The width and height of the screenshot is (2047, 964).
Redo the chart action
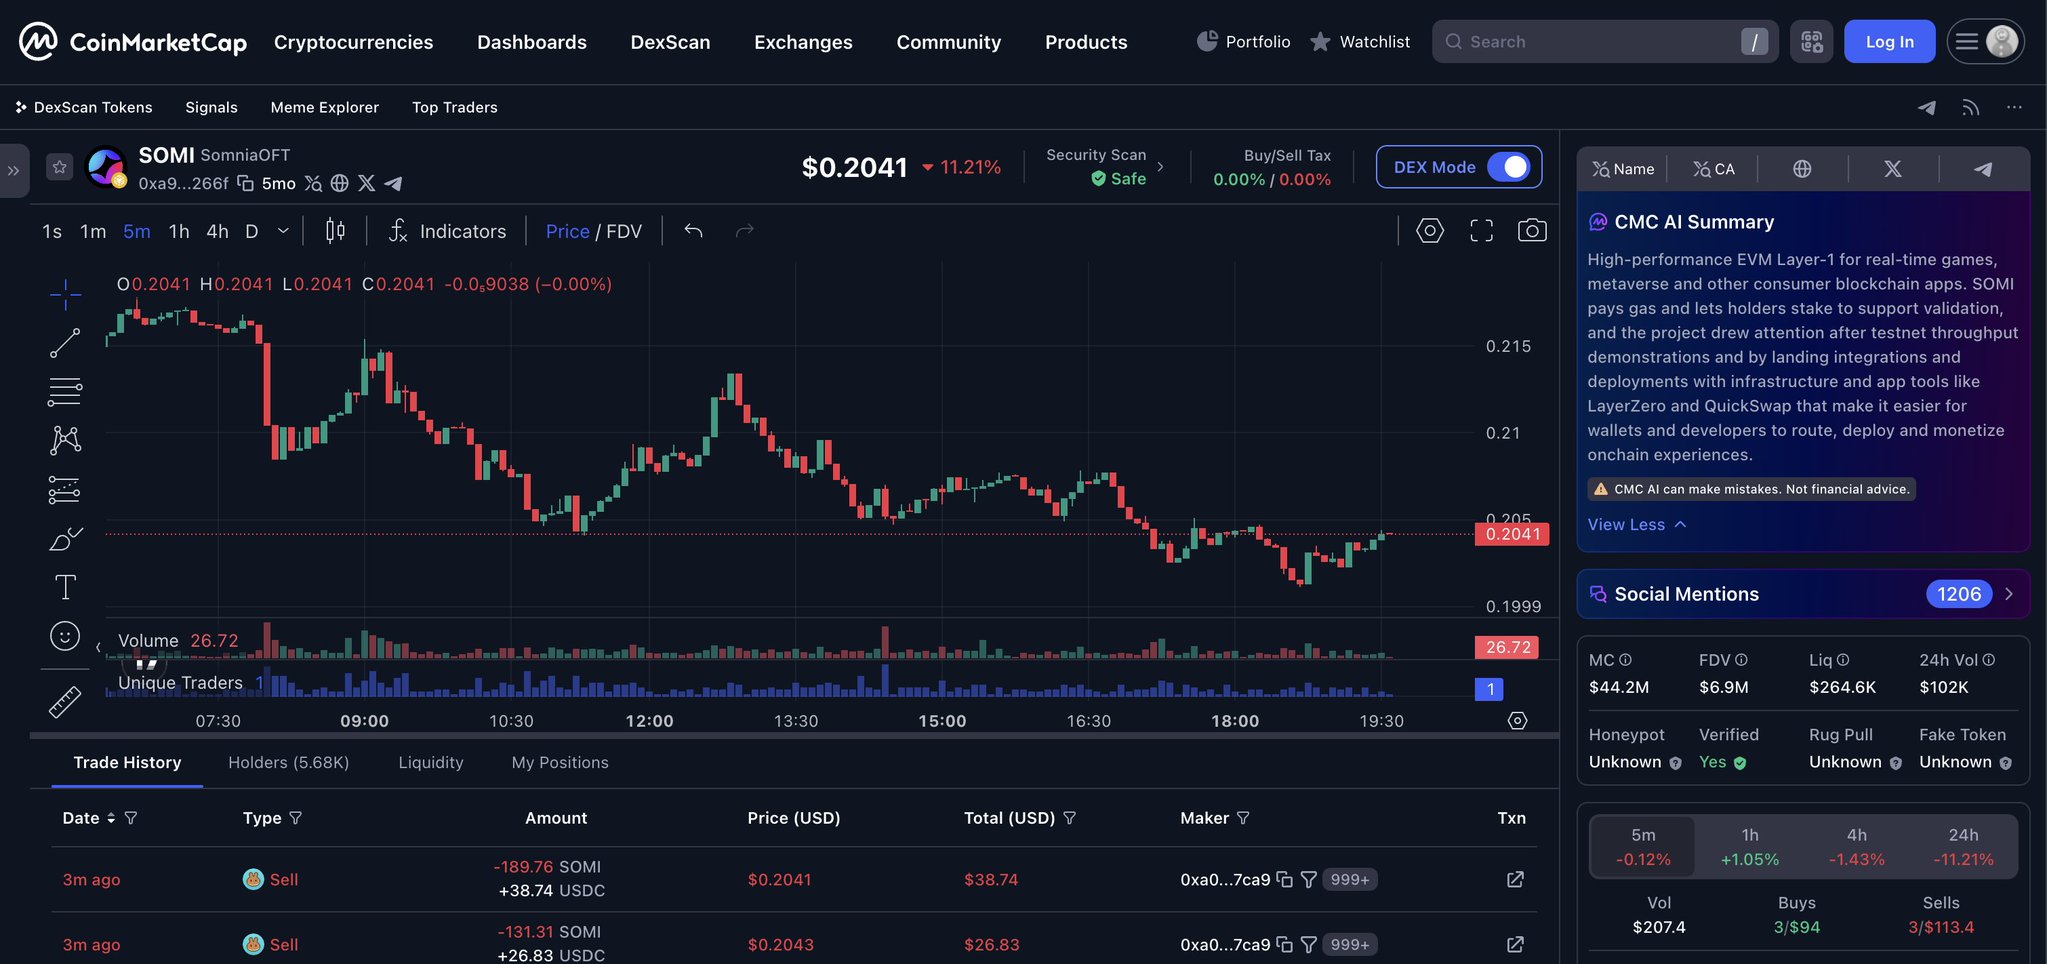[744, 231]
